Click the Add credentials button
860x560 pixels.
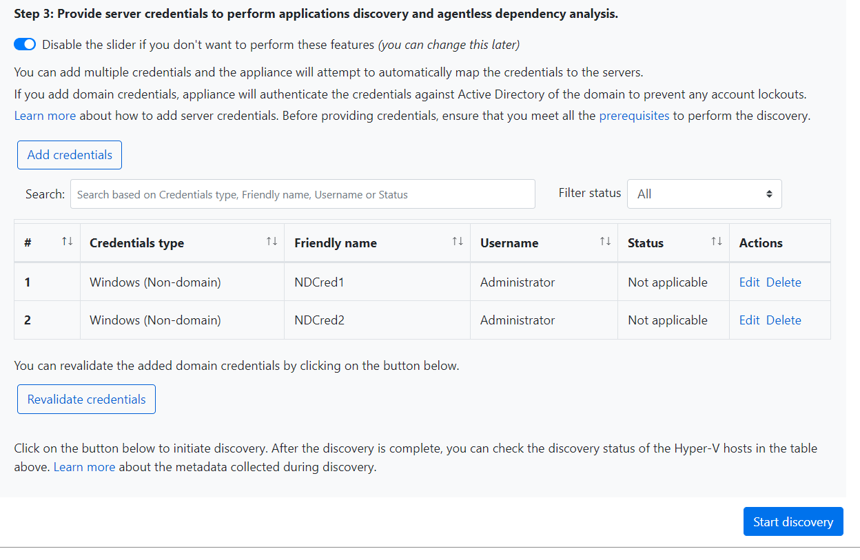tap(70, 155)
